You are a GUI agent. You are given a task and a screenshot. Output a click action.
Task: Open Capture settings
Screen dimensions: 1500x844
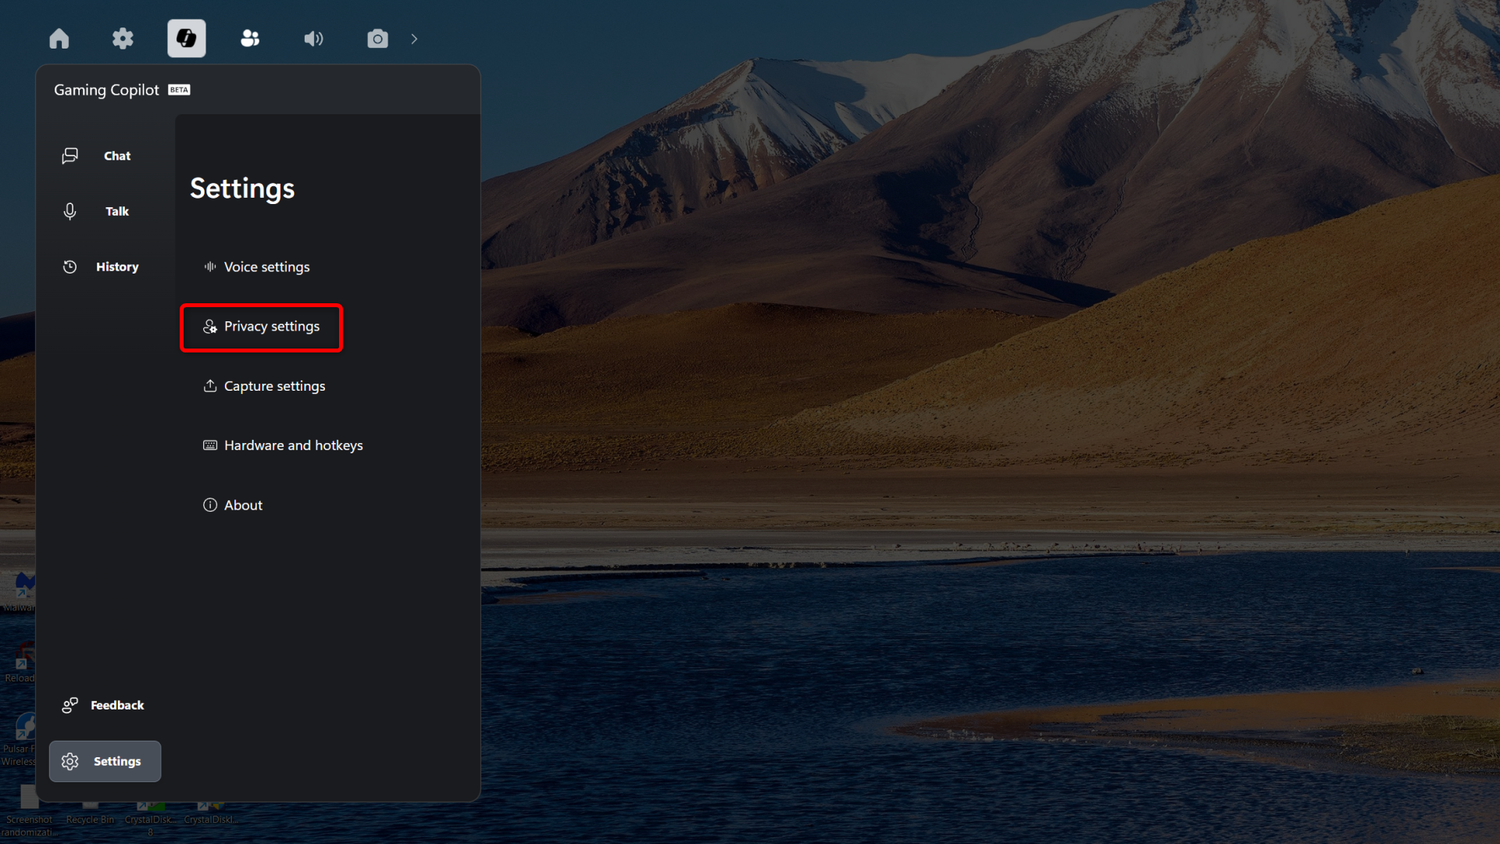pos(265,386)
